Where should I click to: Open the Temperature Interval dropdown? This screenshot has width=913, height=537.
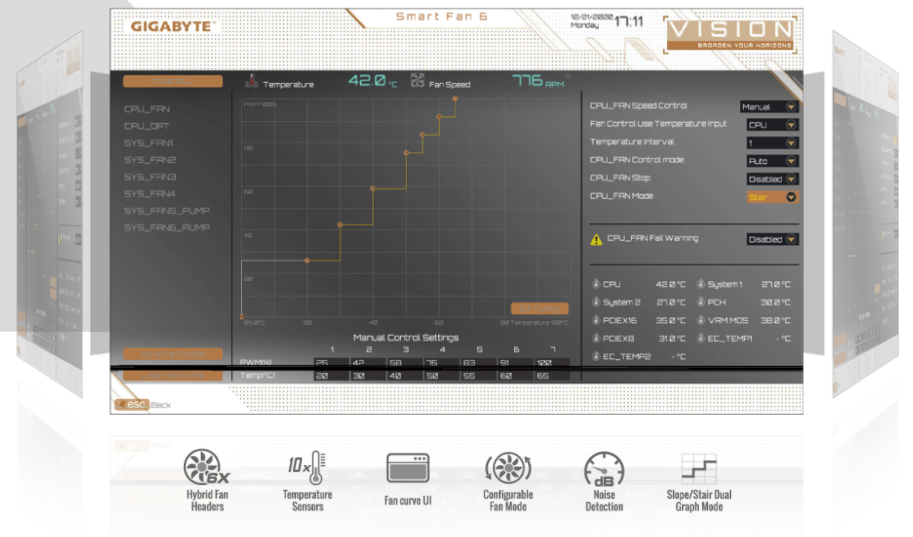[772, 143]
